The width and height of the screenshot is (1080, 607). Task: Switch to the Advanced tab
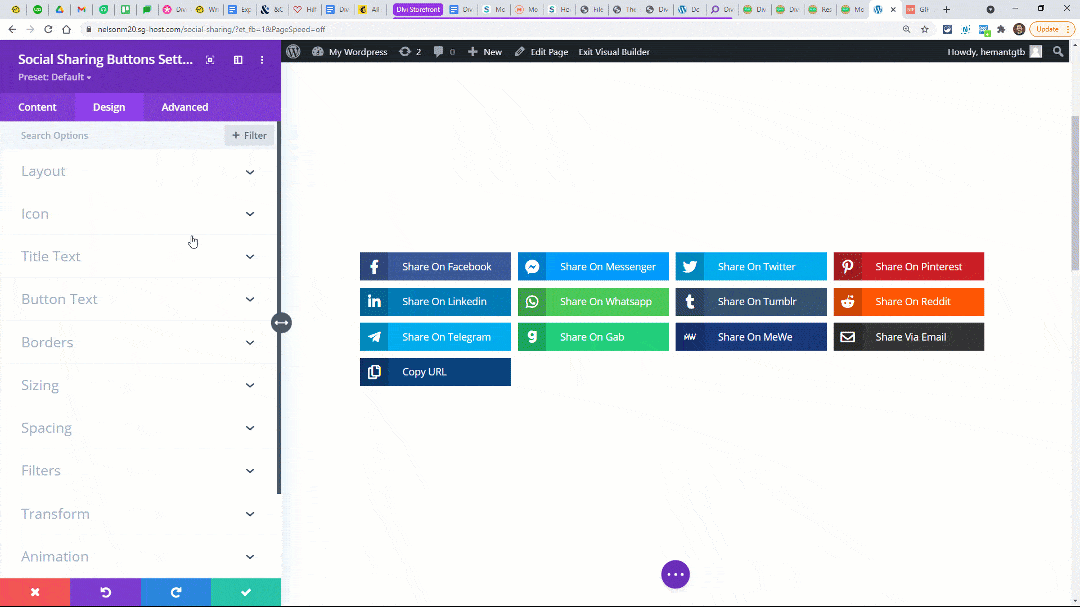(x=185, y=107)
